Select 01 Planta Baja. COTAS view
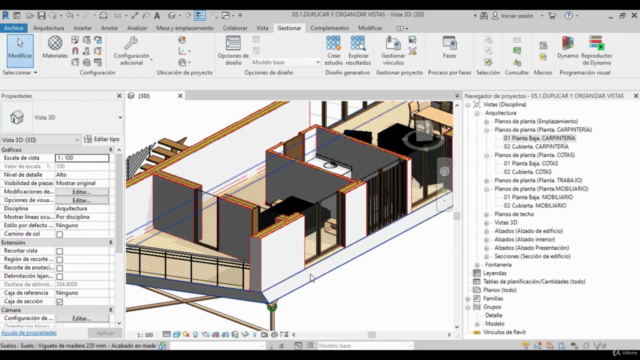The height and width of the screenshot is (360, 640). 531,164
